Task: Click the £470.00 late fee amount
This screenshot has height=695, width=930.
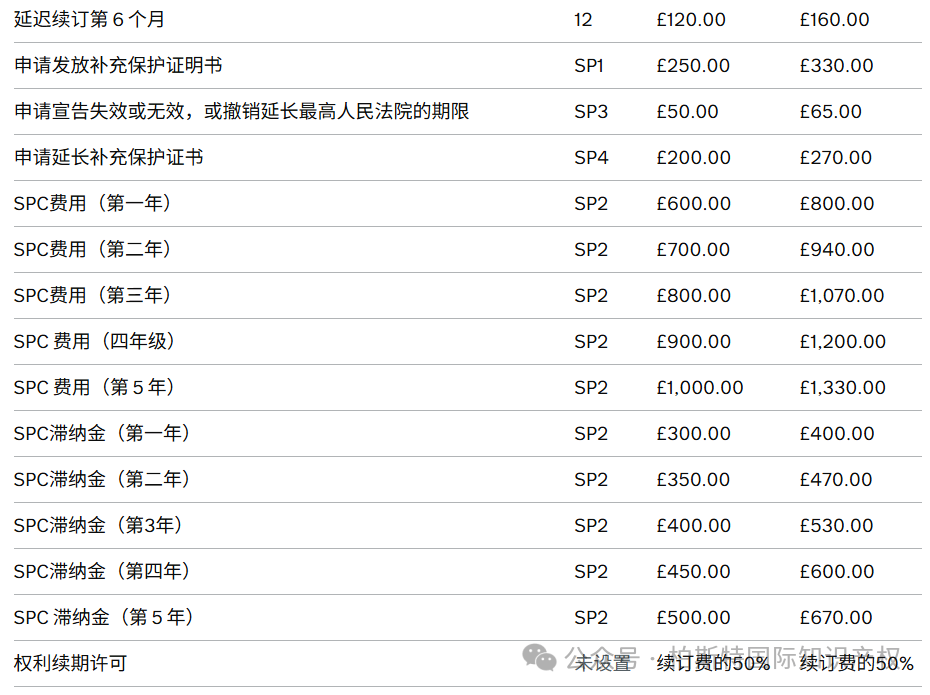Action: 837,480
